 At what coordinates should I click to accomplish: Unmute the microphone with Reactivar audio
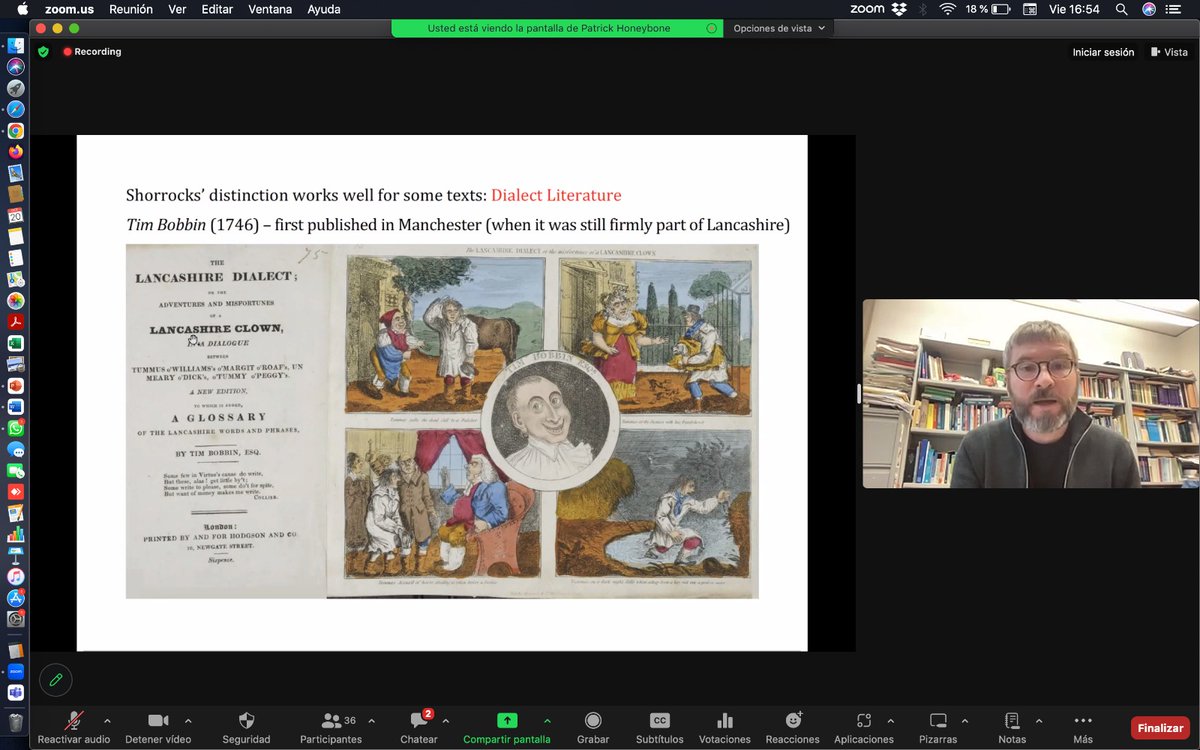[x=74, y=728]
